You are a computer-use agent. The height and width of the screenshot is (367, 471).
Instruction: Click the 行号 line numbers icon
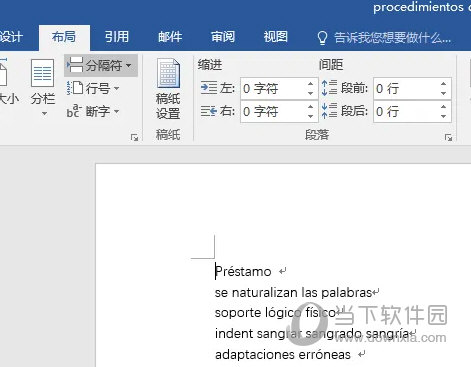tap(75, 88)
